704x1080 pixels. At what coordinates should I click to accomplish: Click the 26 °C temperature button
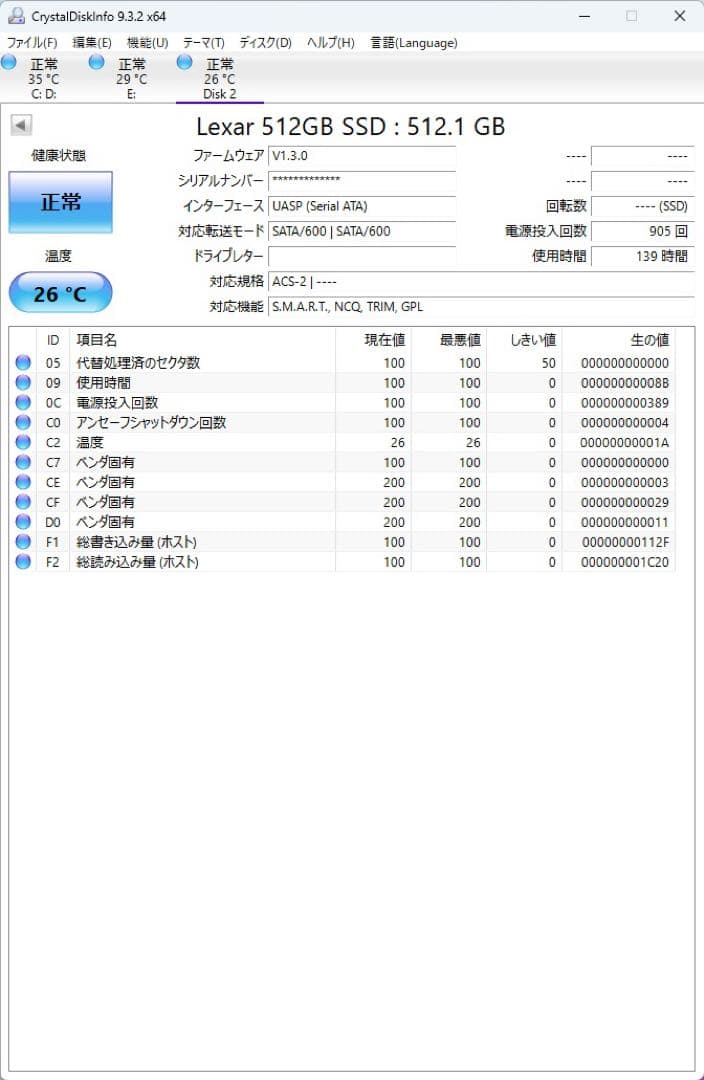coord(61,293)
